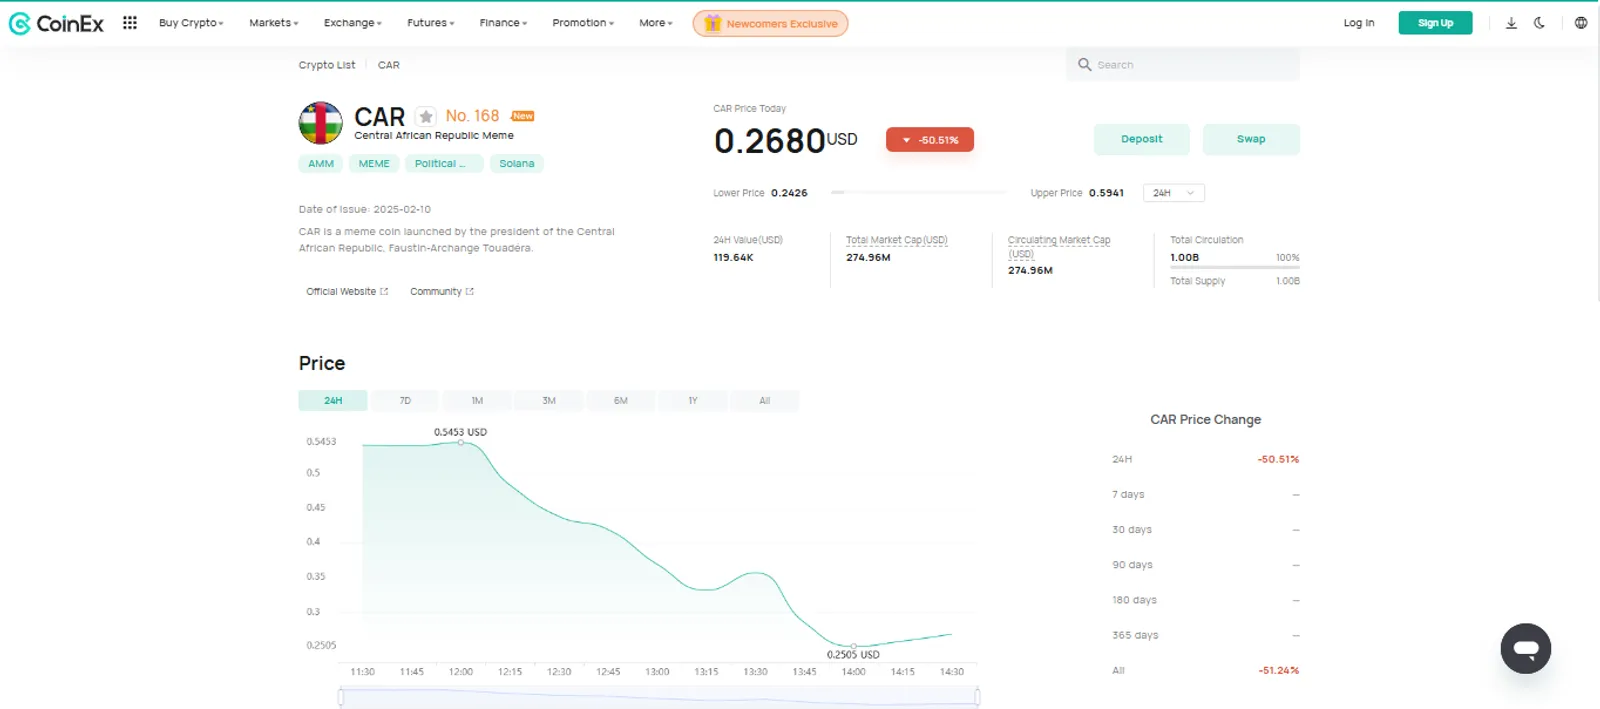Expand the Markets menu
The height and width of the screenshot is (709, 1600).
(274, 23)
